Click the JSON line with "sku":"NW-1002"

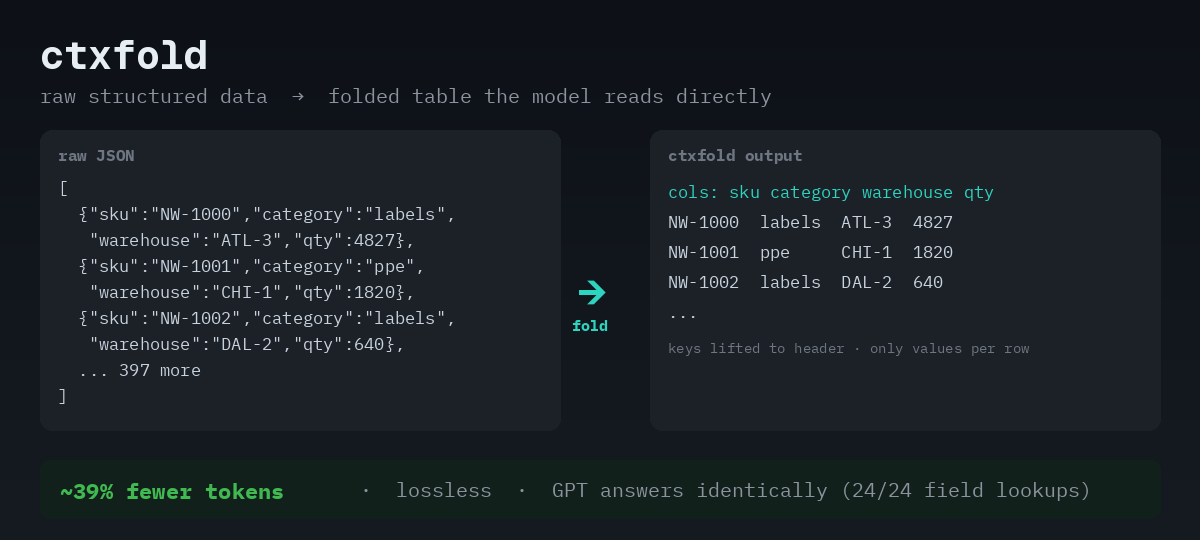pyautogui.click(x=267, y=318)
